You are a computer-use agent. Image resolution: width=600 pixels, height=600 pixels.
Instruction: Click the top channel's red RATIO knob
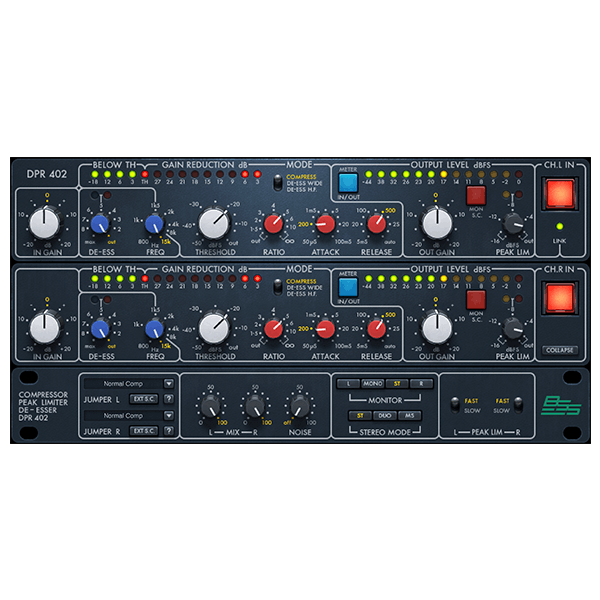274,223
